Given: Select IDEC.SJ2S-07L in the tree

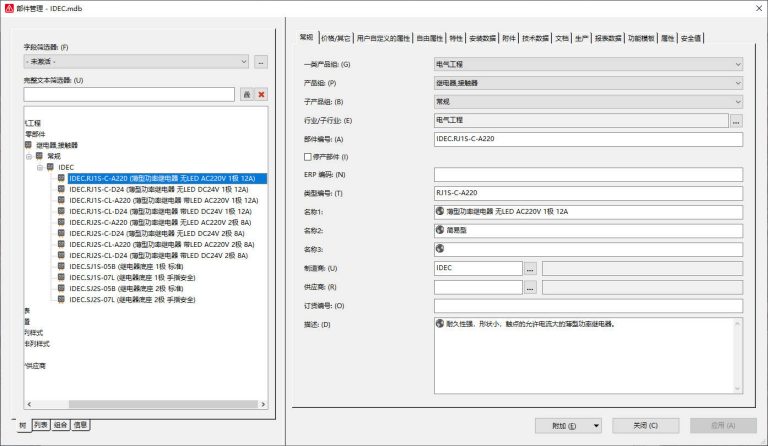Looking at the screenshot, I should [132, 300].
